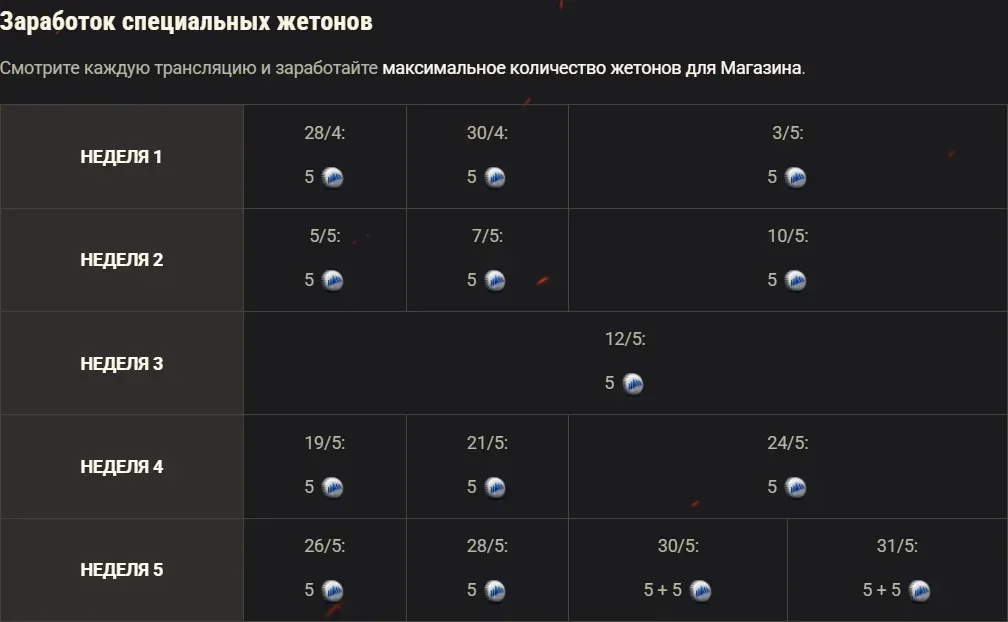Click the token icon under 26/5
Image resolution: width=1008 pixels, height=622 pixels.
pos(333,591)
